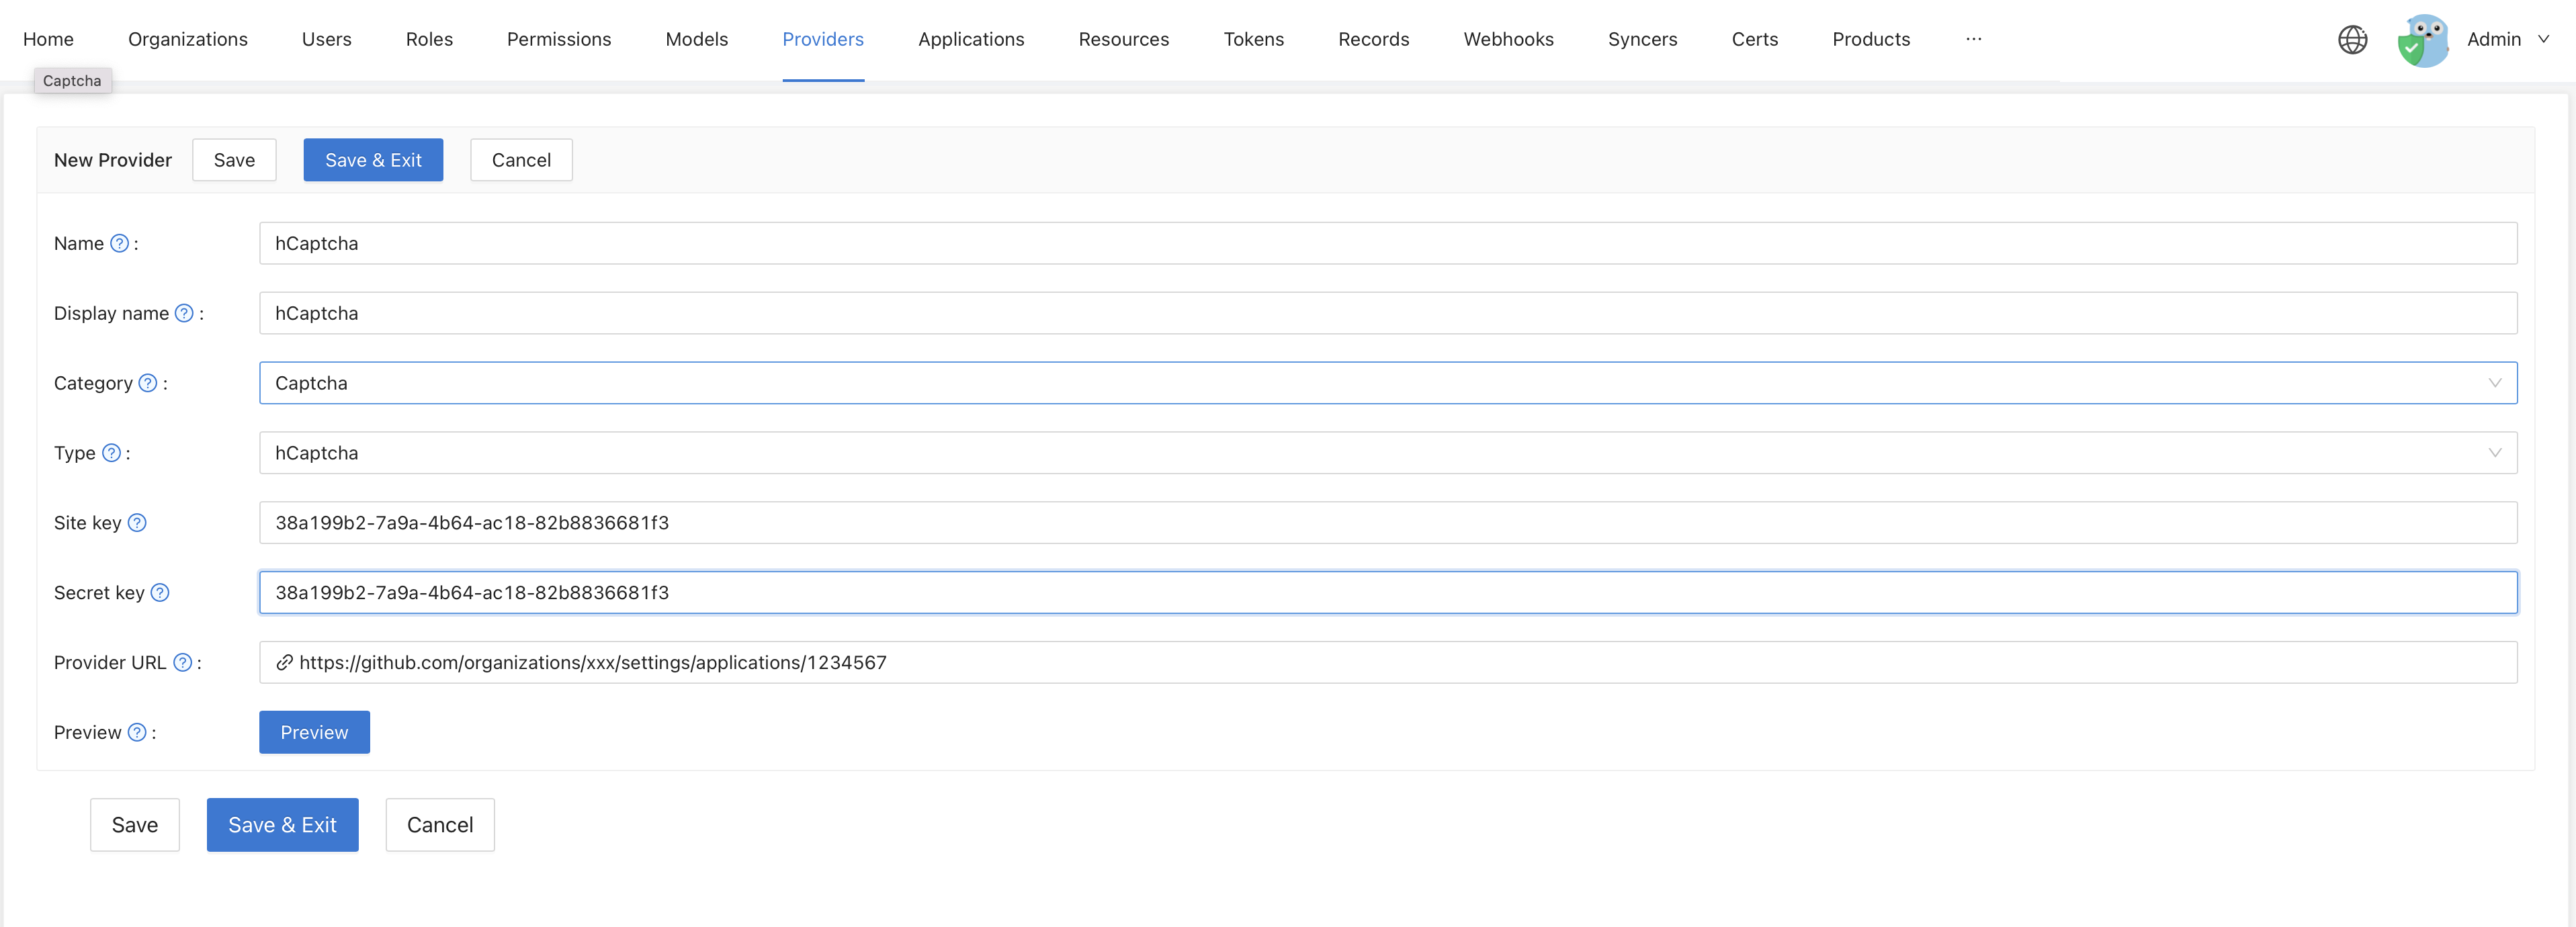
Task: Click the Category help question icon
Action: 148,383
